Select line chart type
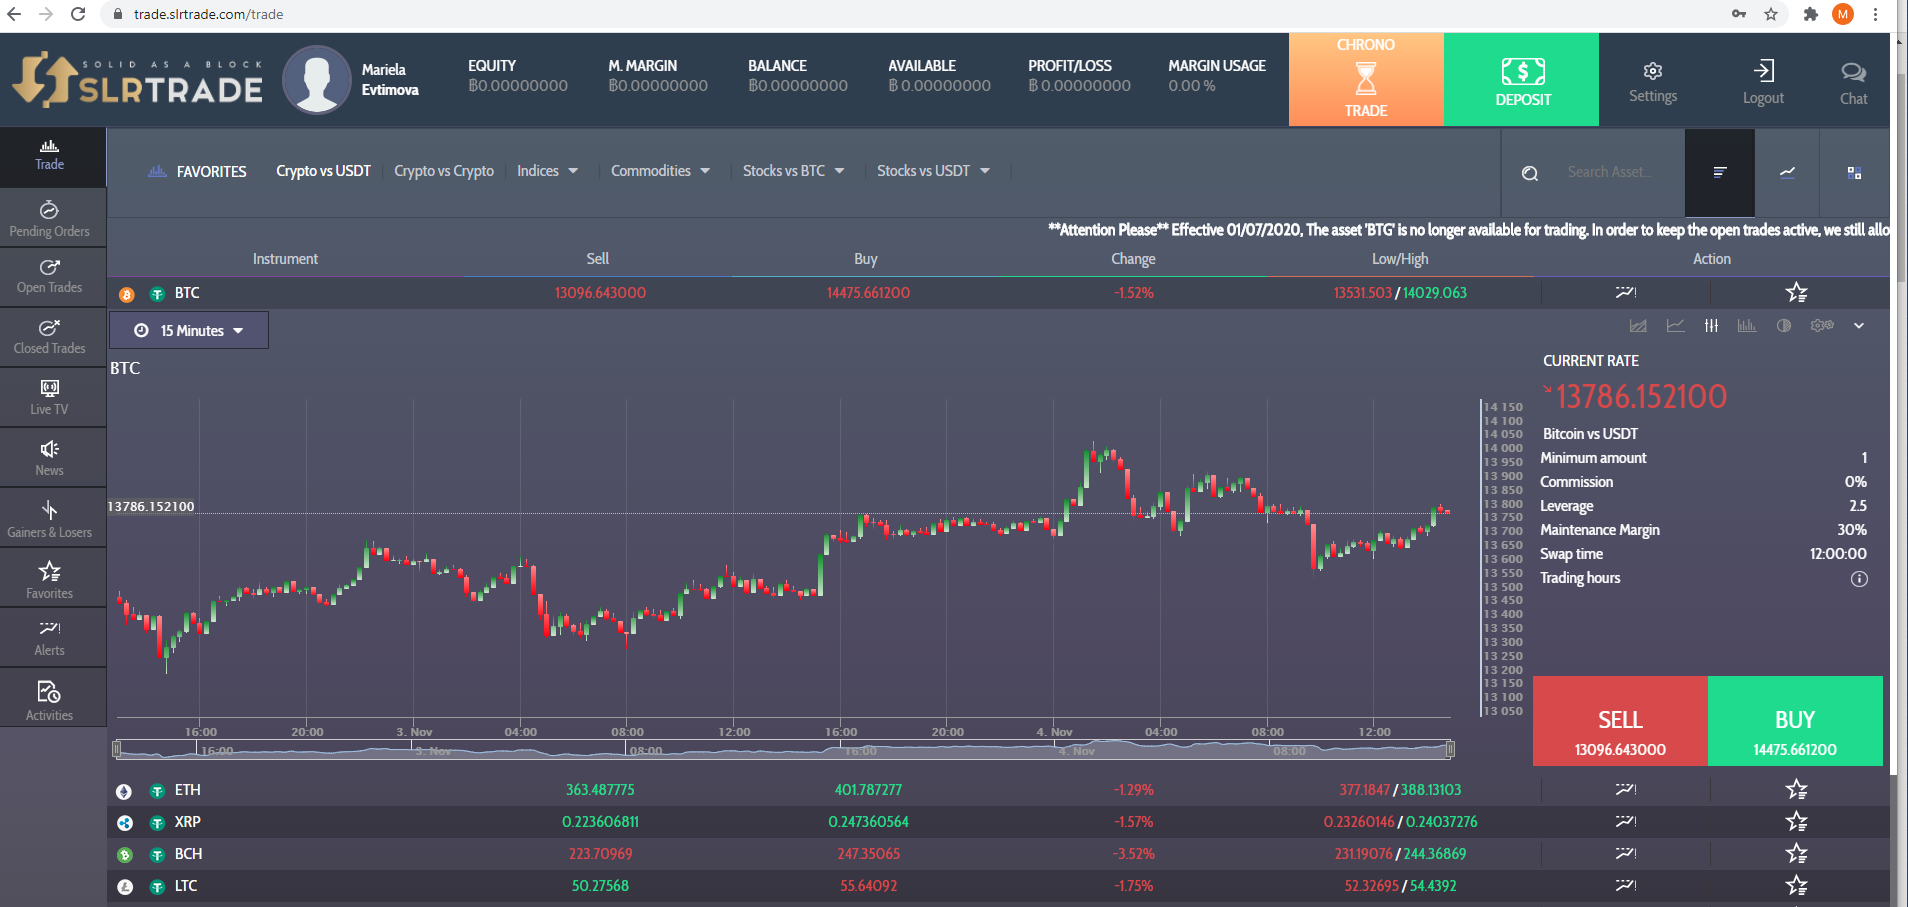 pyautogui.click(x=1675, y=326)
